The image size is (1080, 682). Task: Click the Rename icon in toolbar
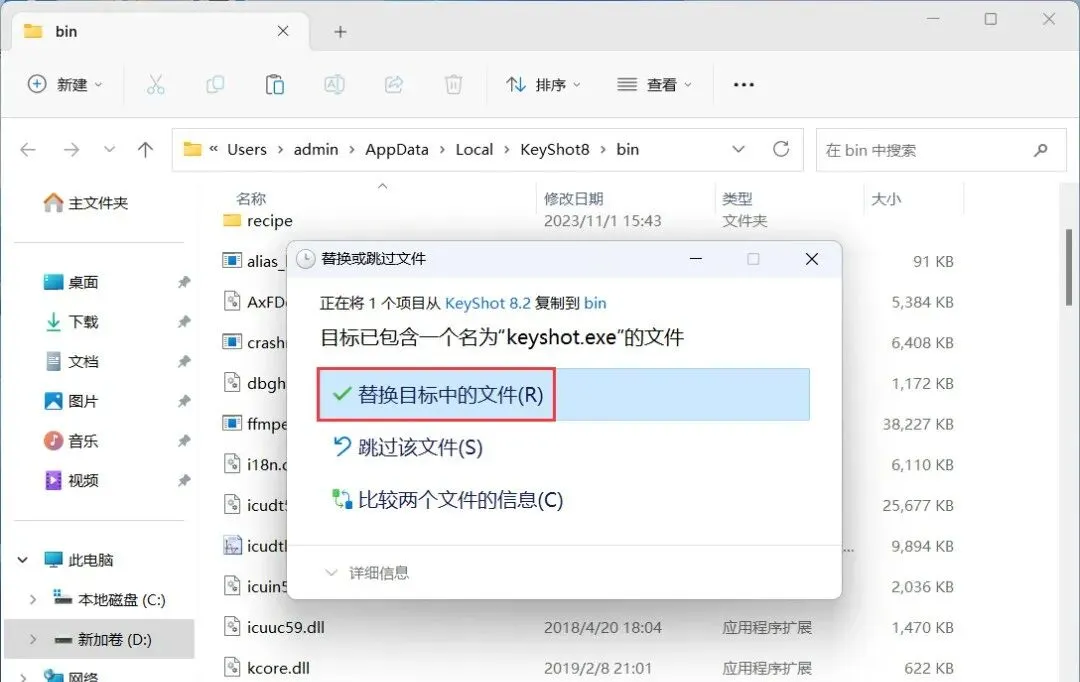click(x=334, y=85)
